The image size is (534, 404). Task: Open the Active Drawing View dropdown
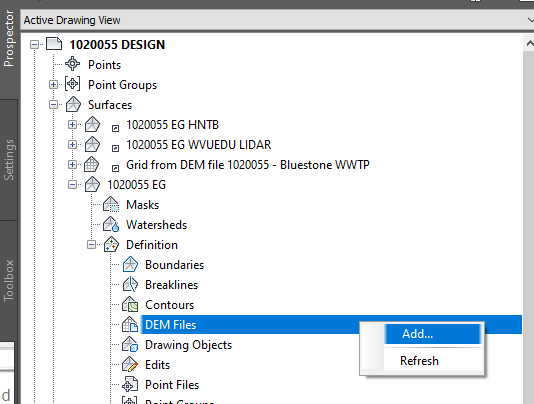coord(530,20)
